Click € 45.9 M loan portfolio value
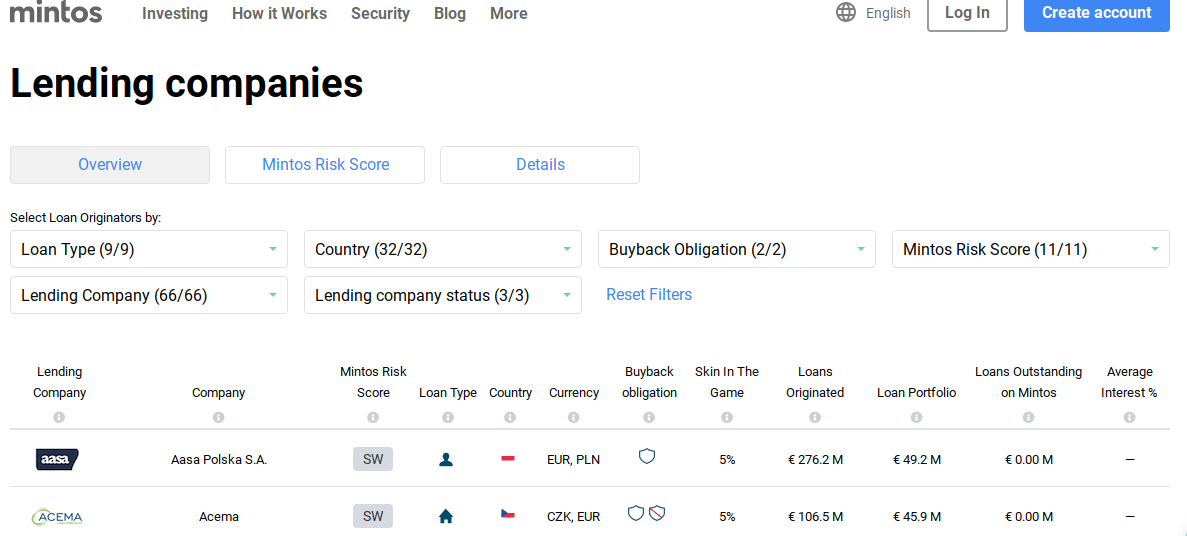This screenshot has width=1187, height=536. pyautogui.click(x=917, y=517)
